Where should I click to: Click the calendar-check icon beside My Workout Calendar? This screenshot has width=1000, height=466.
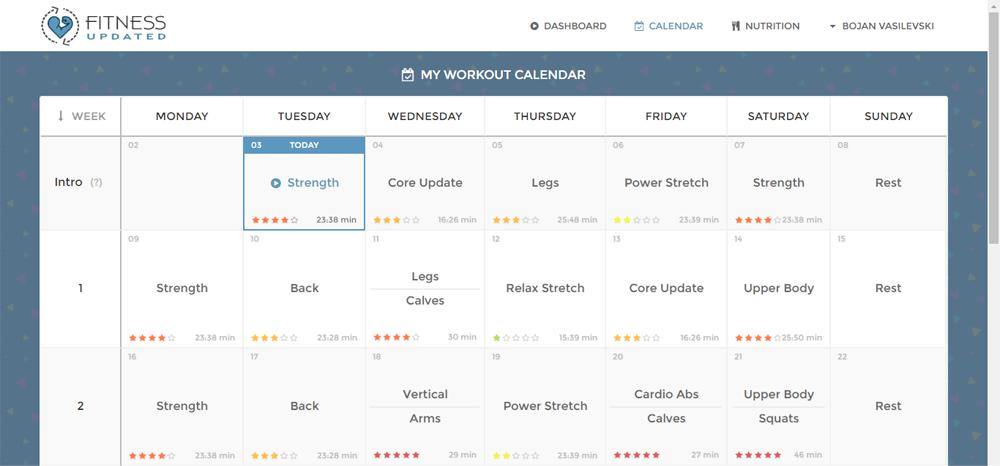407,75
